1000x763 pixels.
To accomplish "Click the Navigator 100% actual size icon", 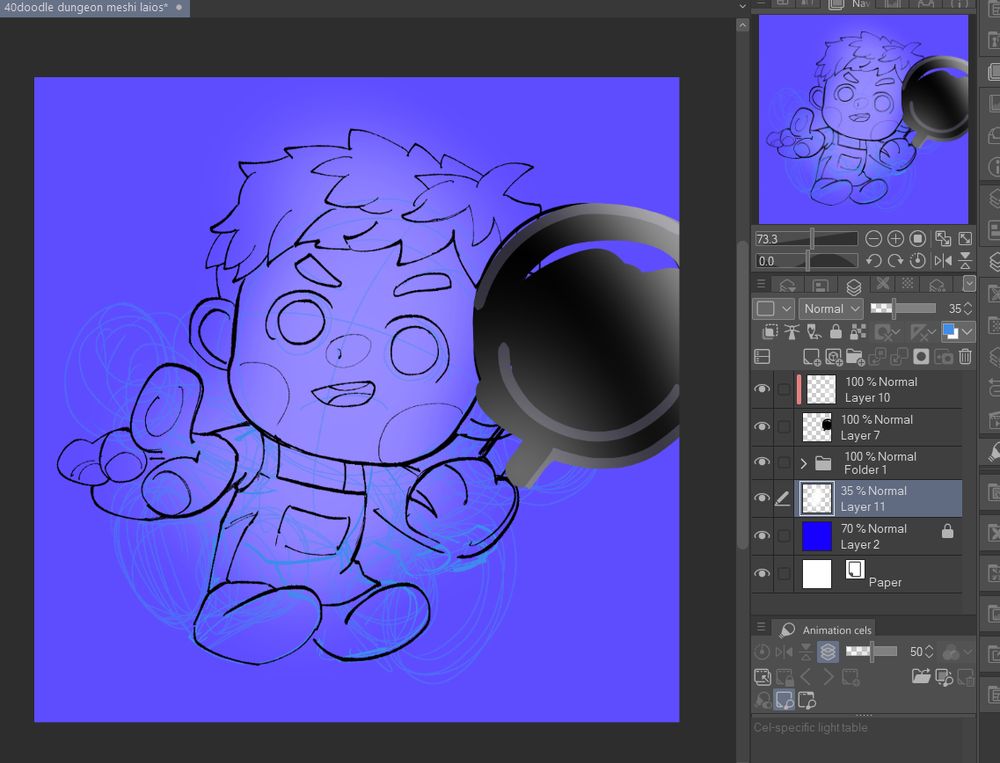I will pyautogui.click(x=918, y=239).
